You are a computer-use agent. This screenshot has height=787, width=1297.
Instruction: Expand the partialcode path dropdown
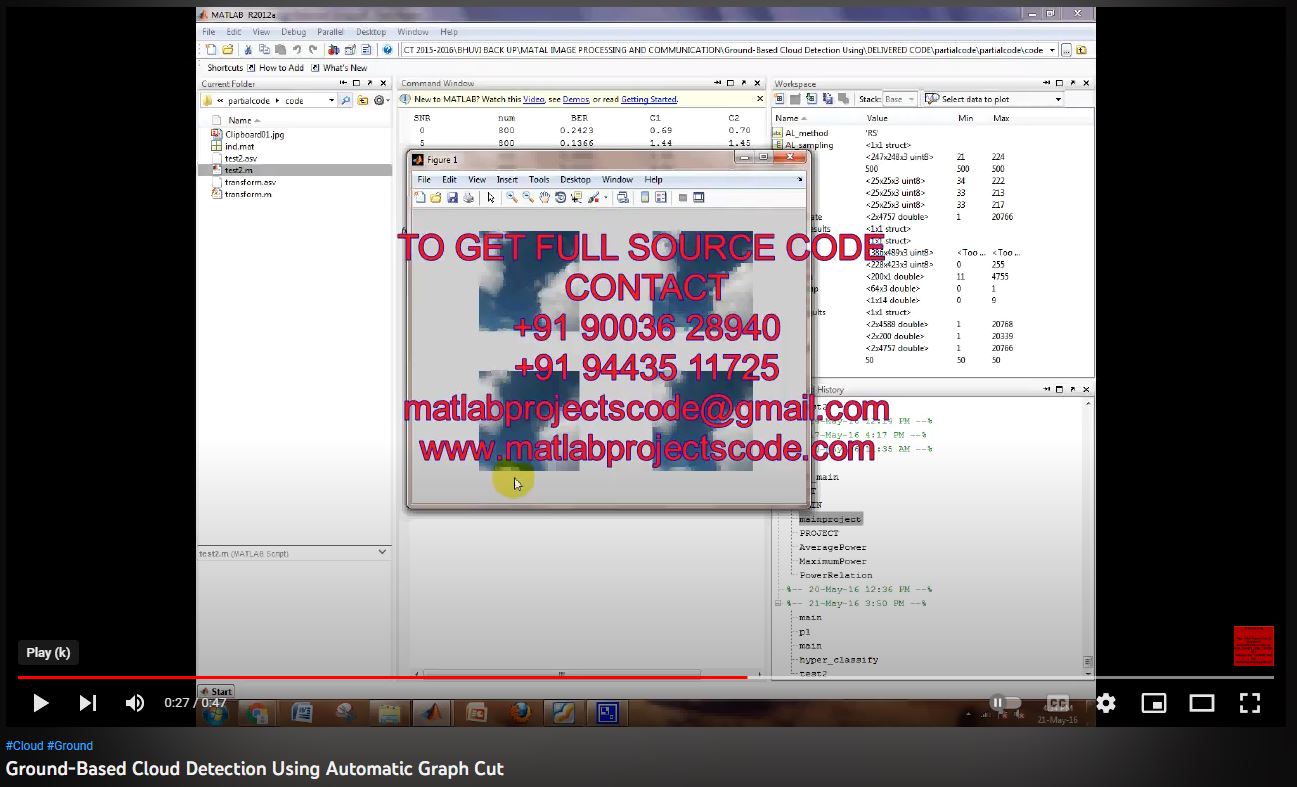click(331, 101)
